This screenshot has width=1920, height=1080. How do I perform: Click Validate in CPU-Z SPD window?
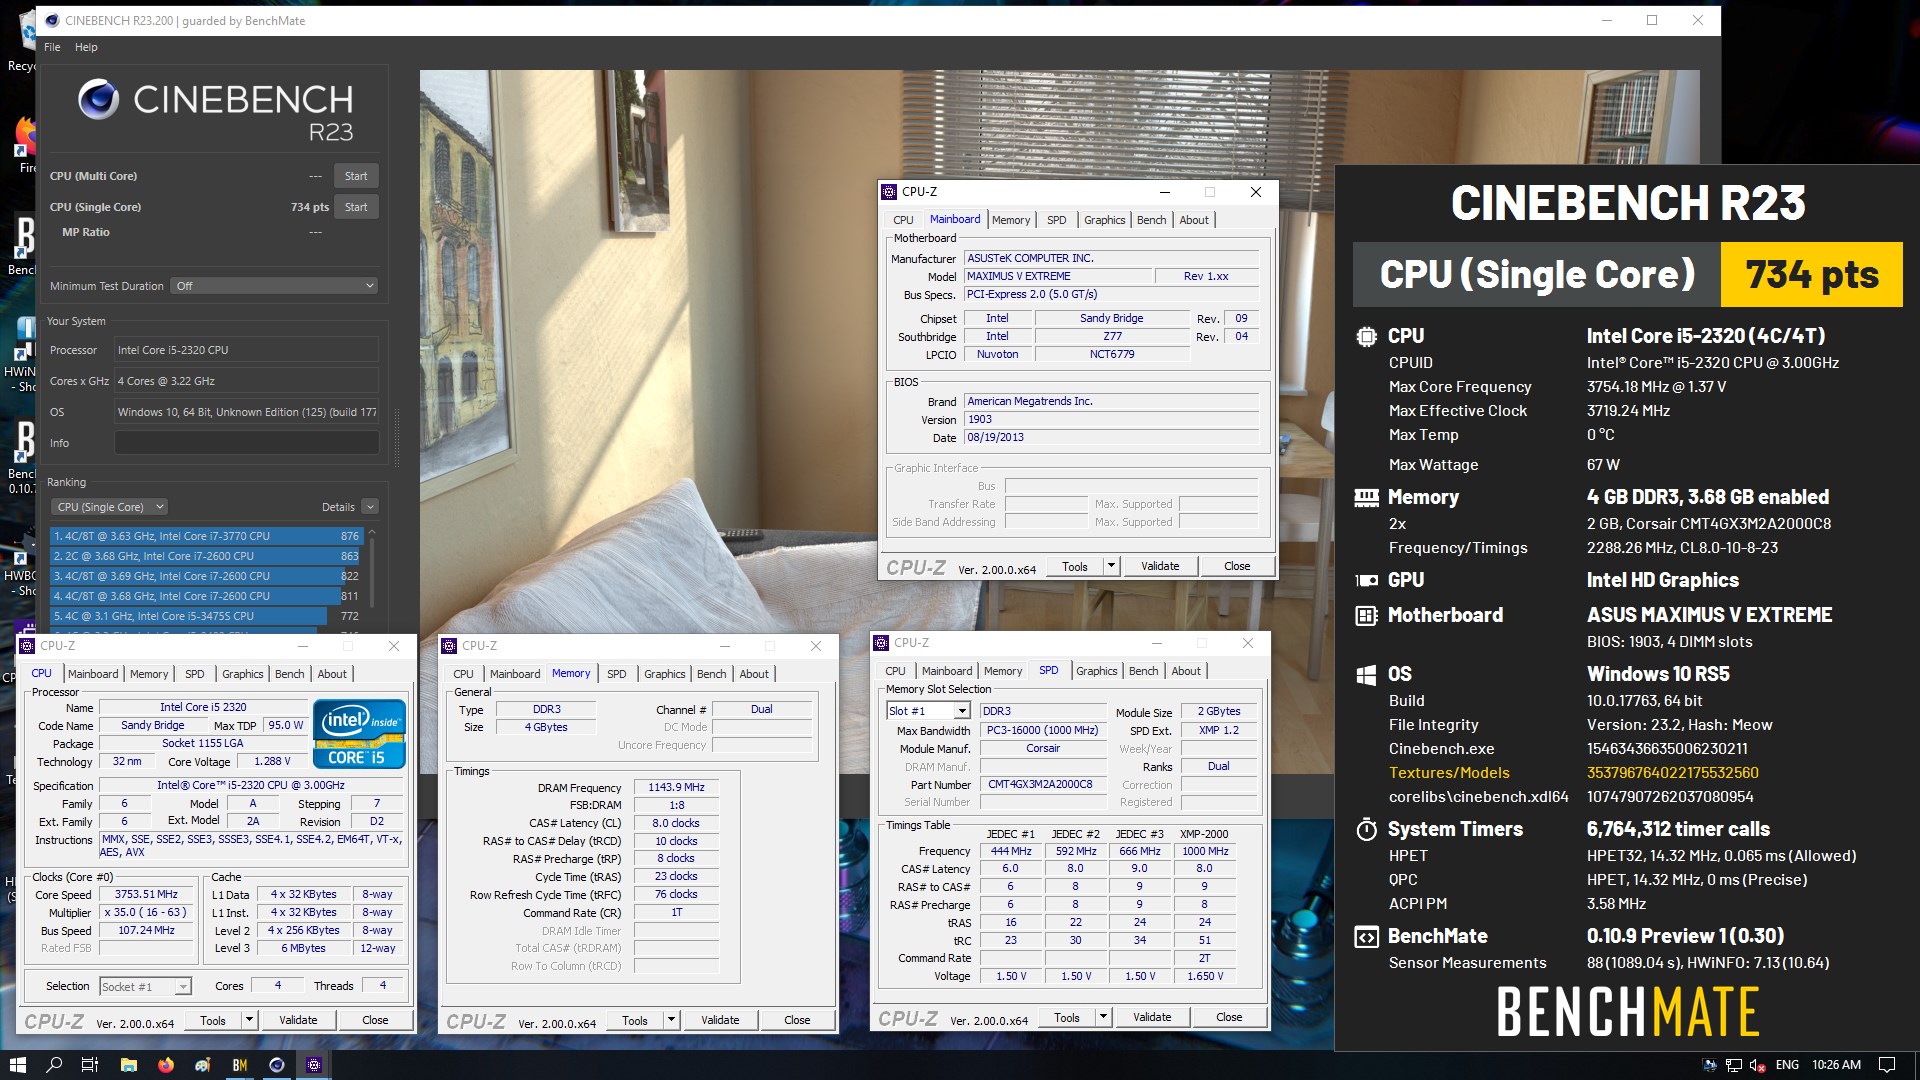coord(1152,1017)
